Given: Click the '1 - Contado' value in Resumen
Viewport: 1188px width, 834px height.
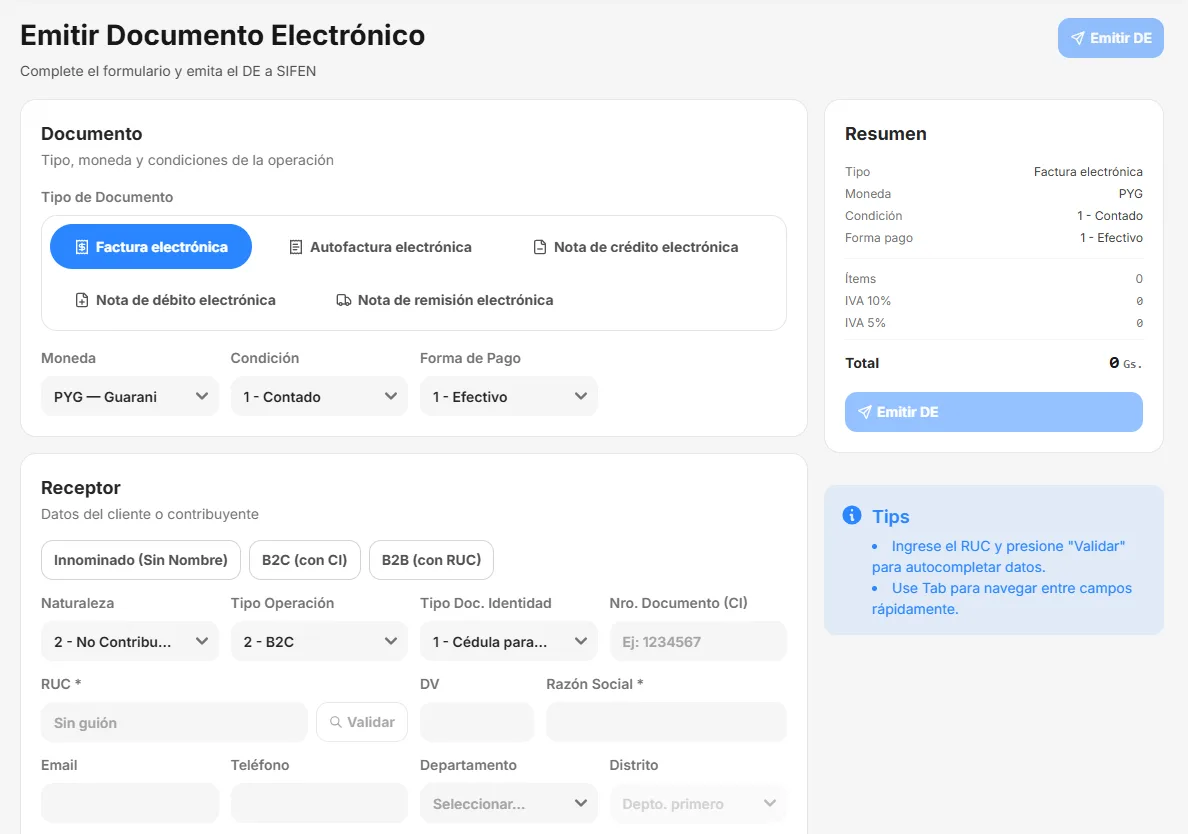Looking at the screenshot, I should (x=1109, y=216).
